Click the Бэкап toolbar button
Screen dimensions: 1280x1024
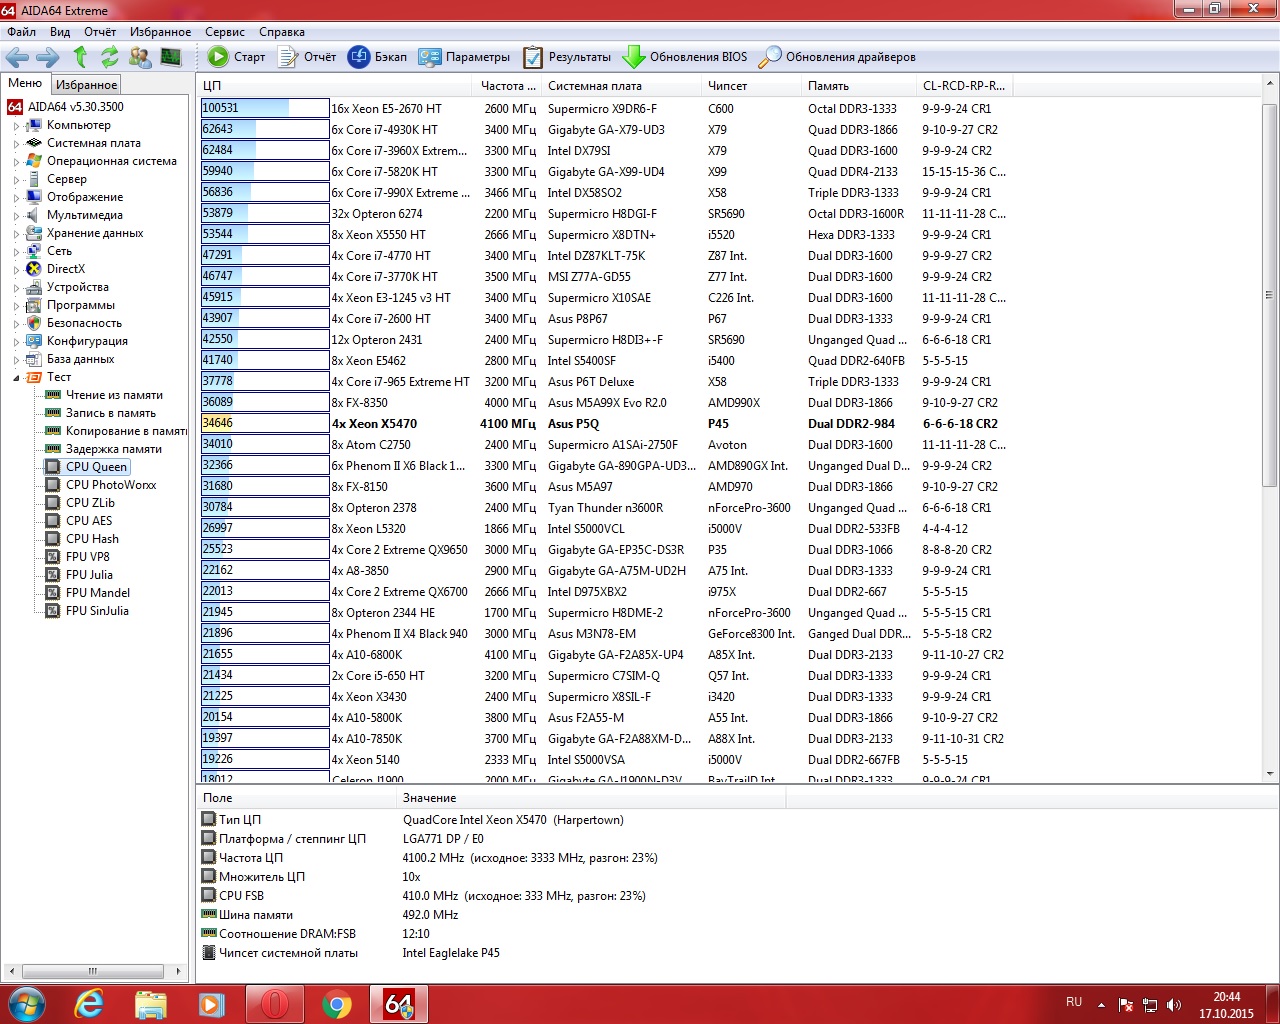point(377,57)
